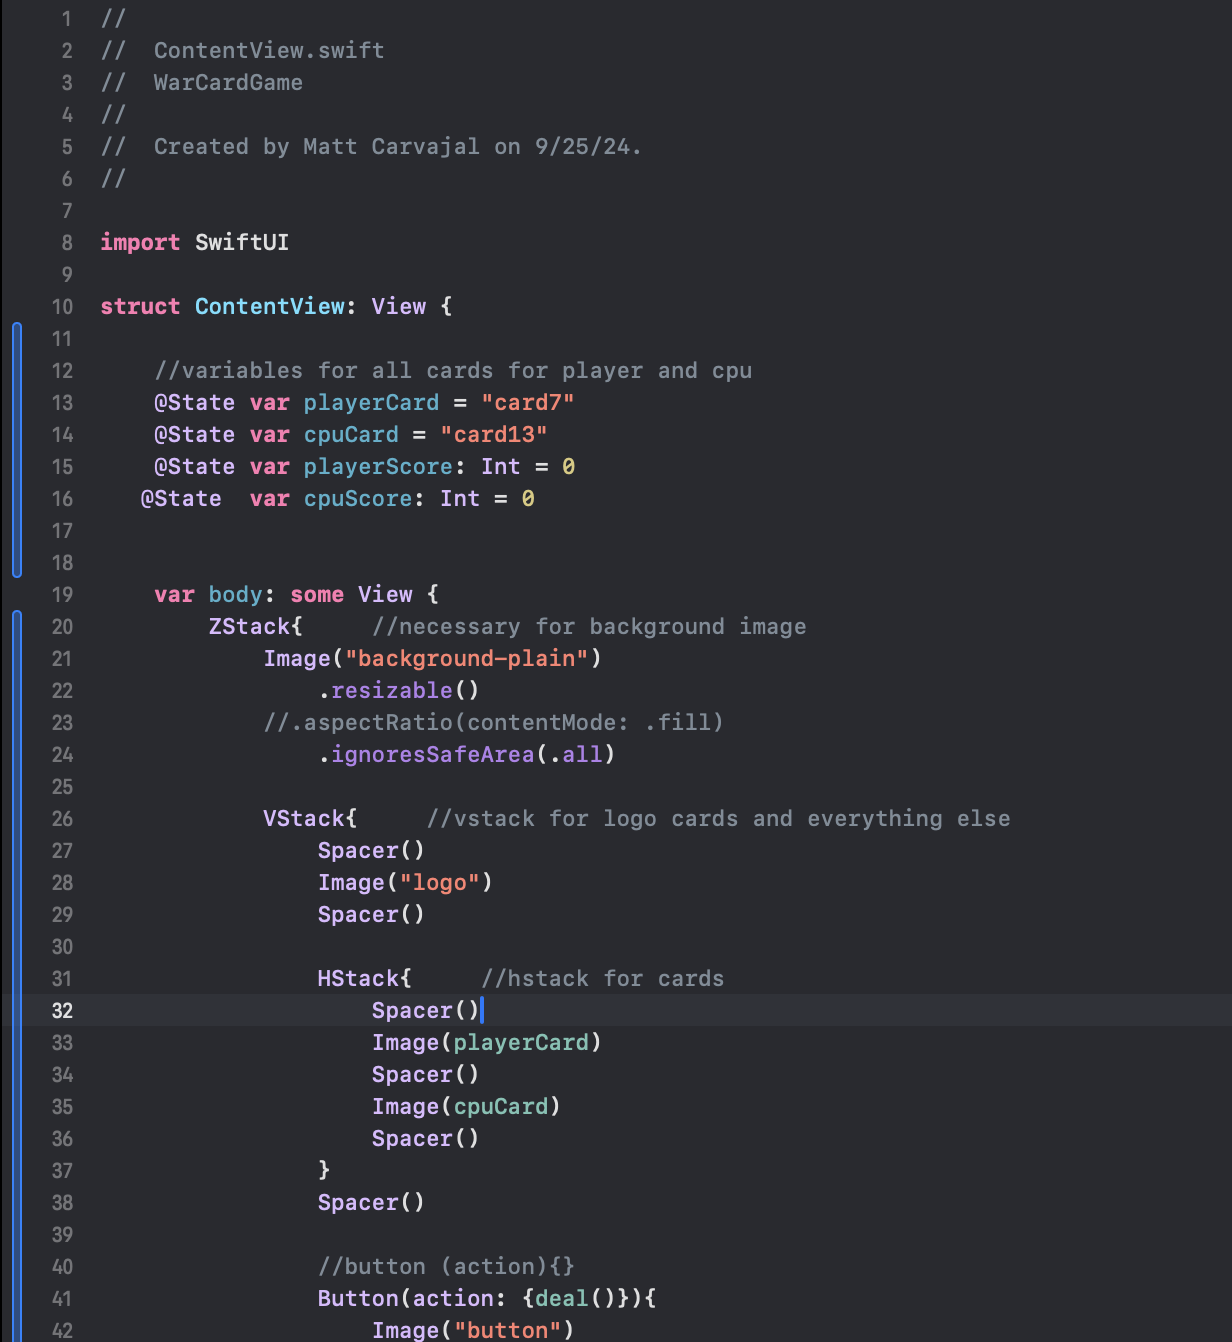1232x1342 pixels.
Task: Place cursor on the VStack keyword
Action: [x=304, y=819]
